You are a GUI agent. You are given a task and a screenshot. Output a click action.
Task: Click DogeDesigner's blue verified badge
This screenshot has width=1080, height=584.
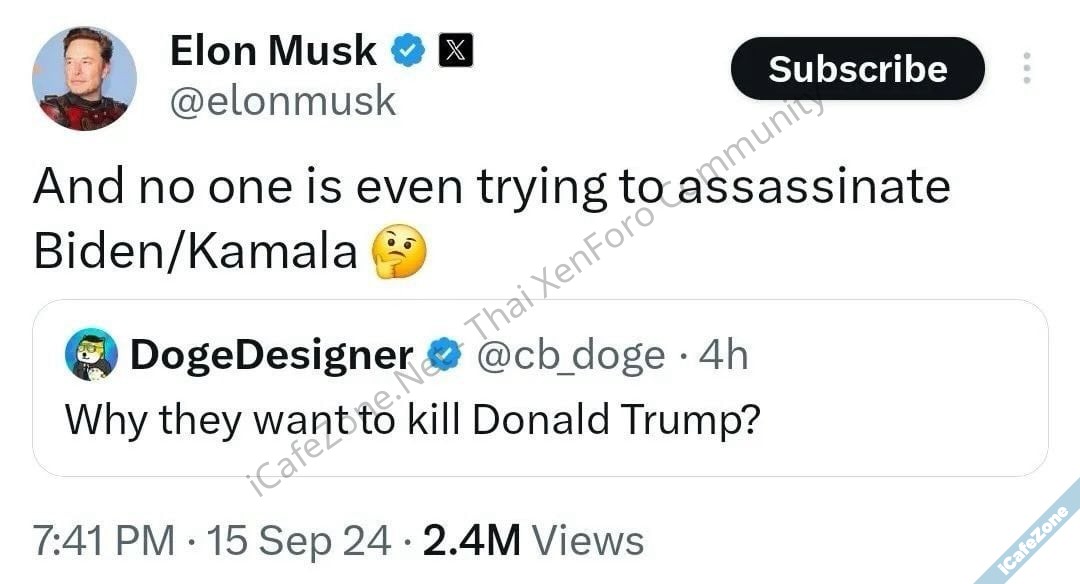(x=443, y=354)
